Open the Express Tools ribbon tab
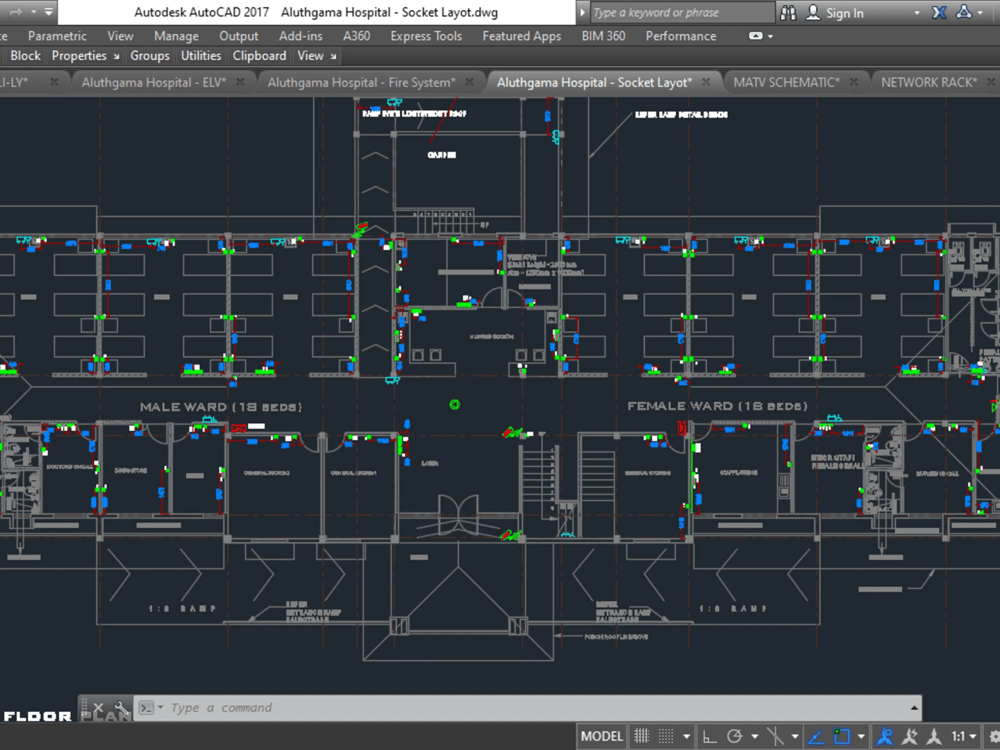Viewport: 1000px width, 750px height. (425, 36)
